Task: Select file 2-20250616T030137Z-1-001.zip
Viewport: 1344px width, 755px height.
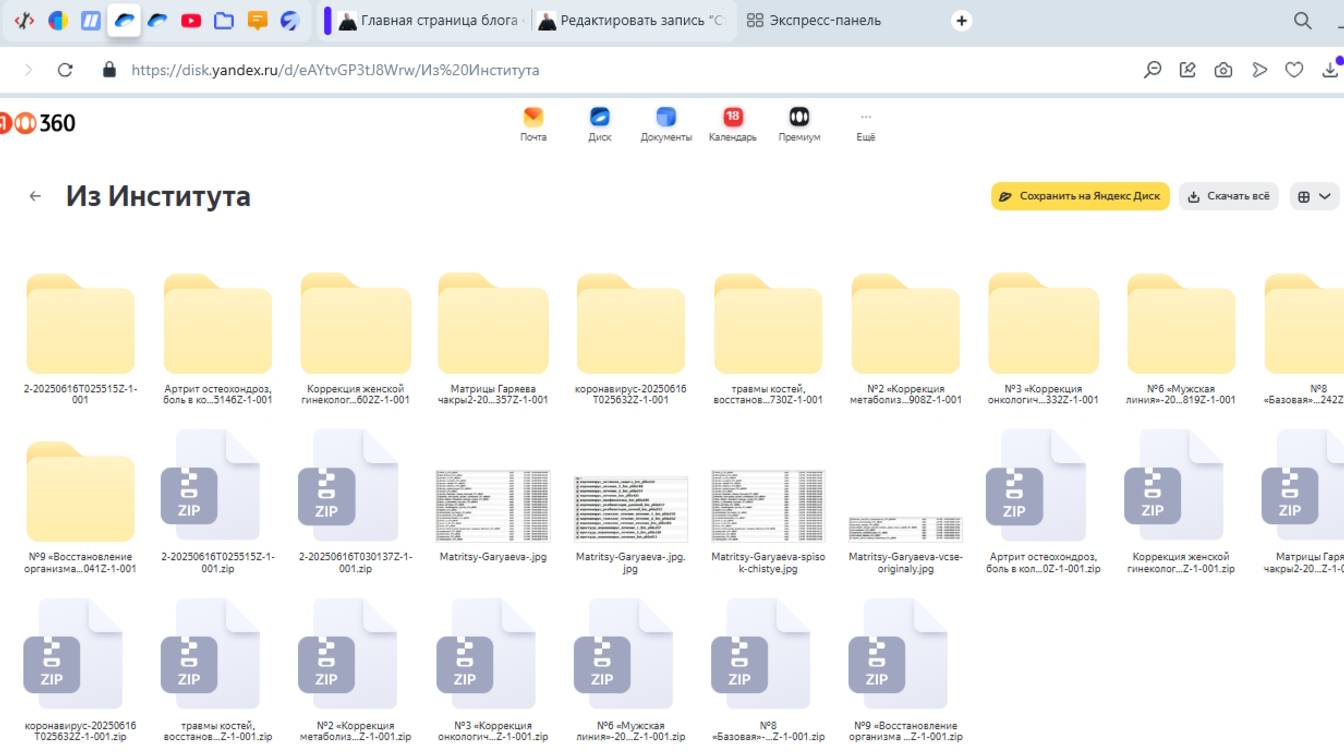Action: click(x=356, y=502)
